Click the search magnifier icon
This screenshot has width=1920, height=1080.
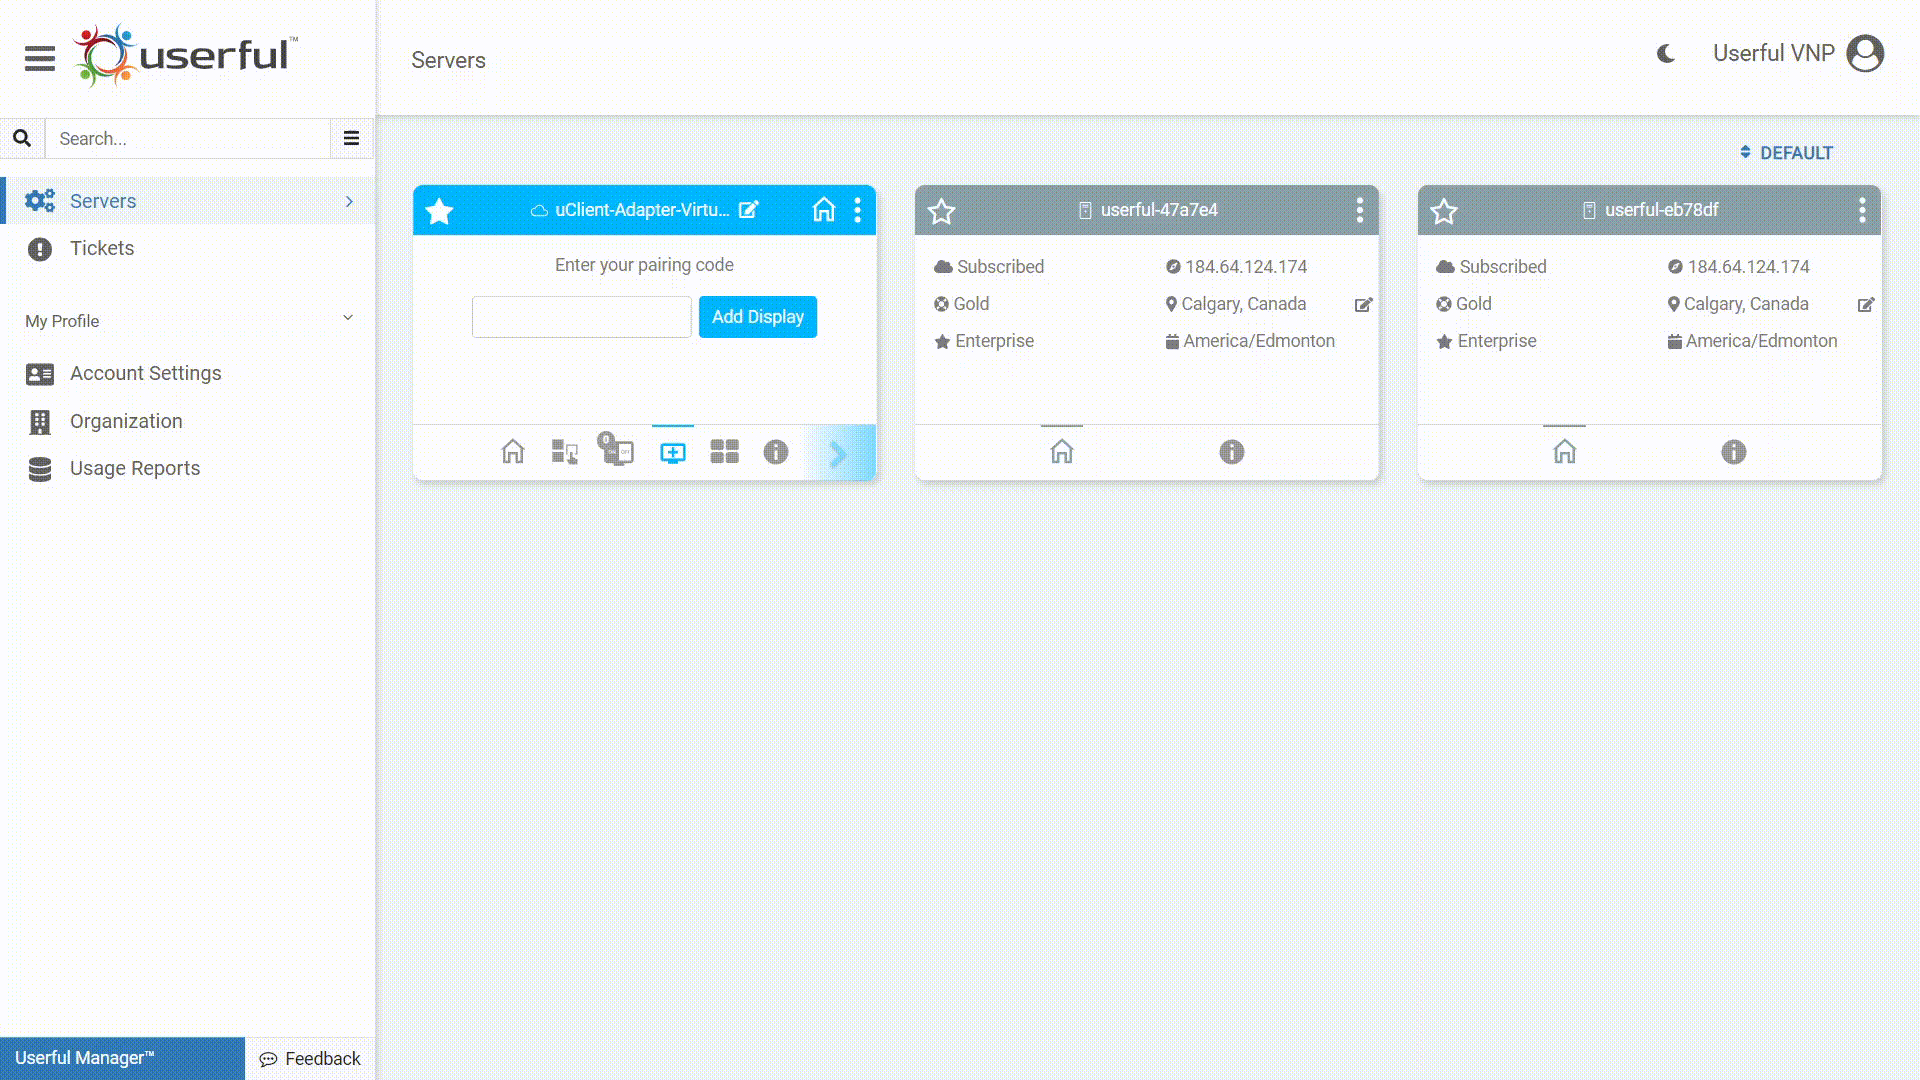click(x=22, y=138)
